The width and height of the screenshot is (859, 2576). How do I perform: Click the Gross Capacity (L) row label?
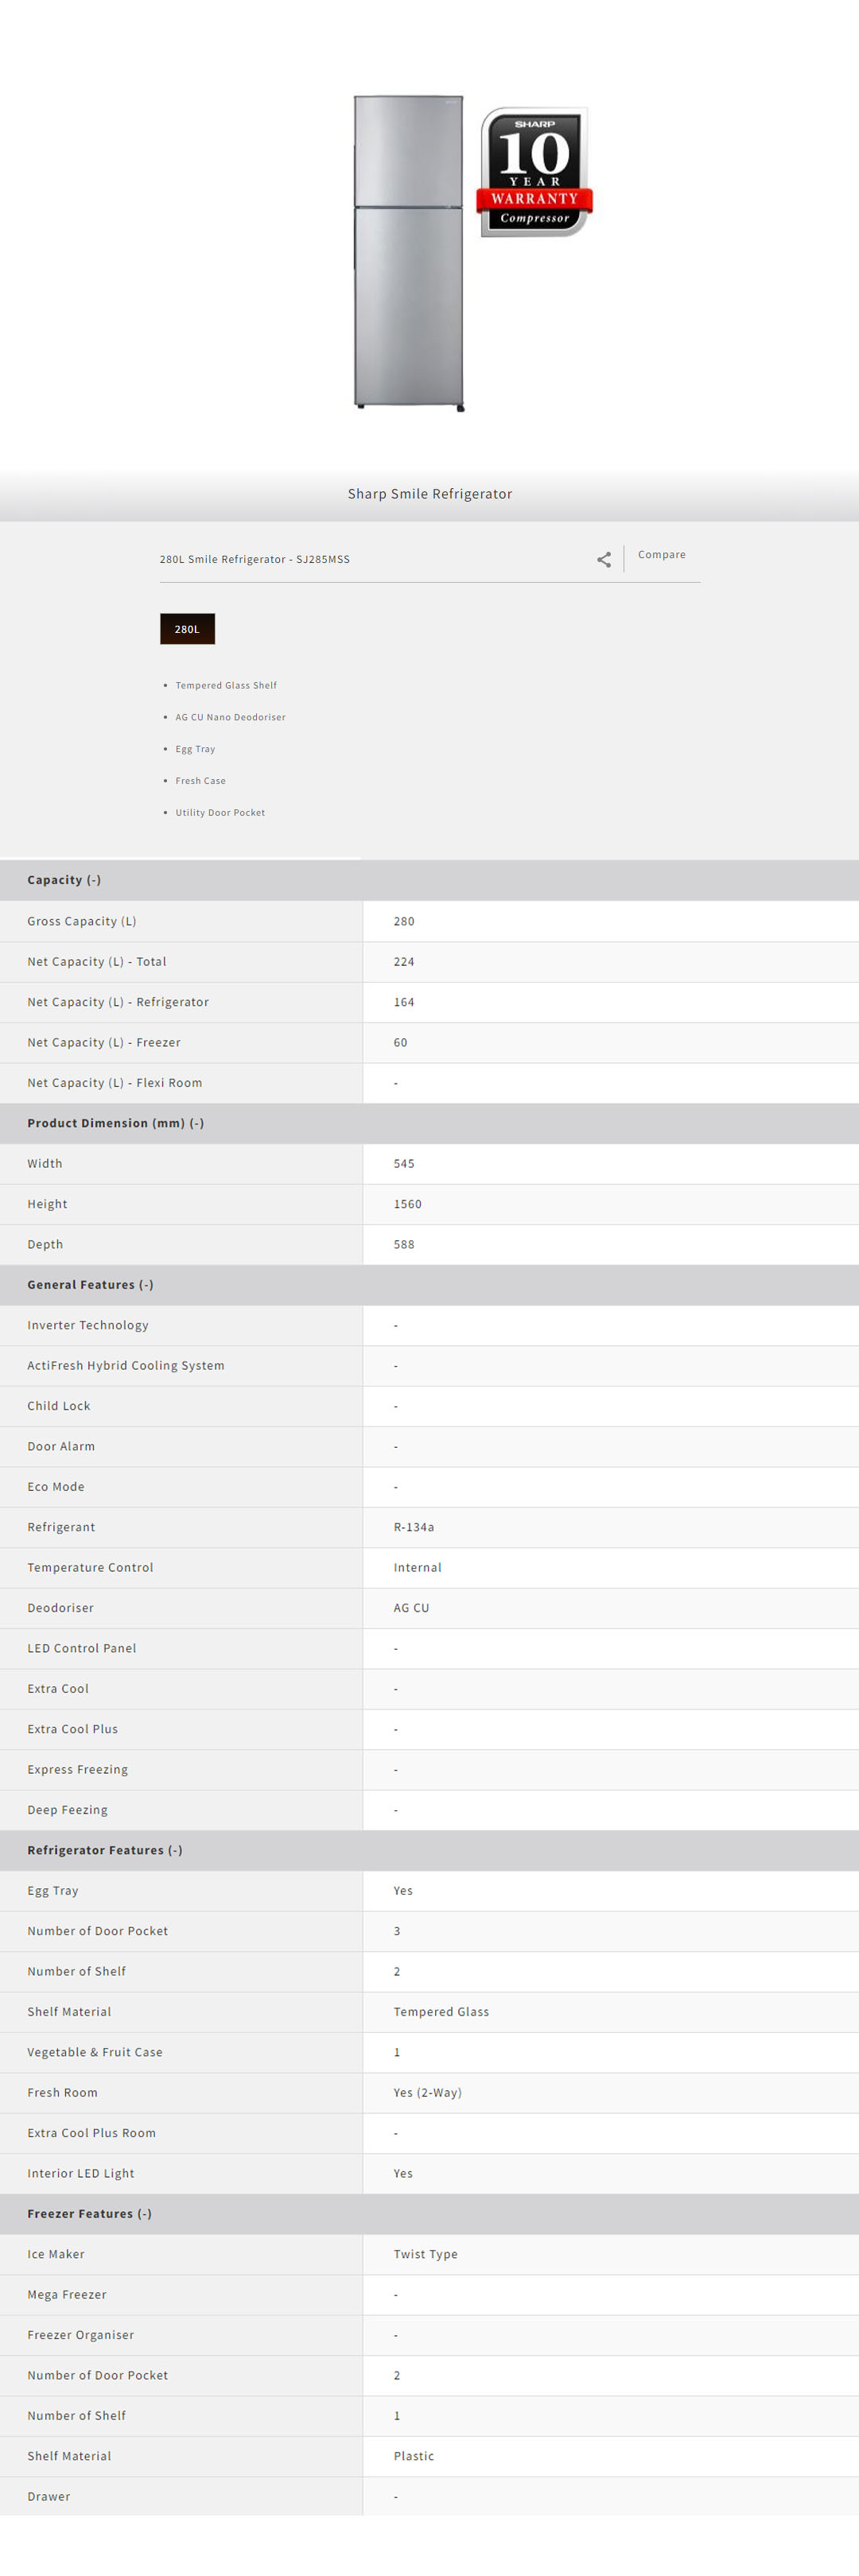[82, 921]
